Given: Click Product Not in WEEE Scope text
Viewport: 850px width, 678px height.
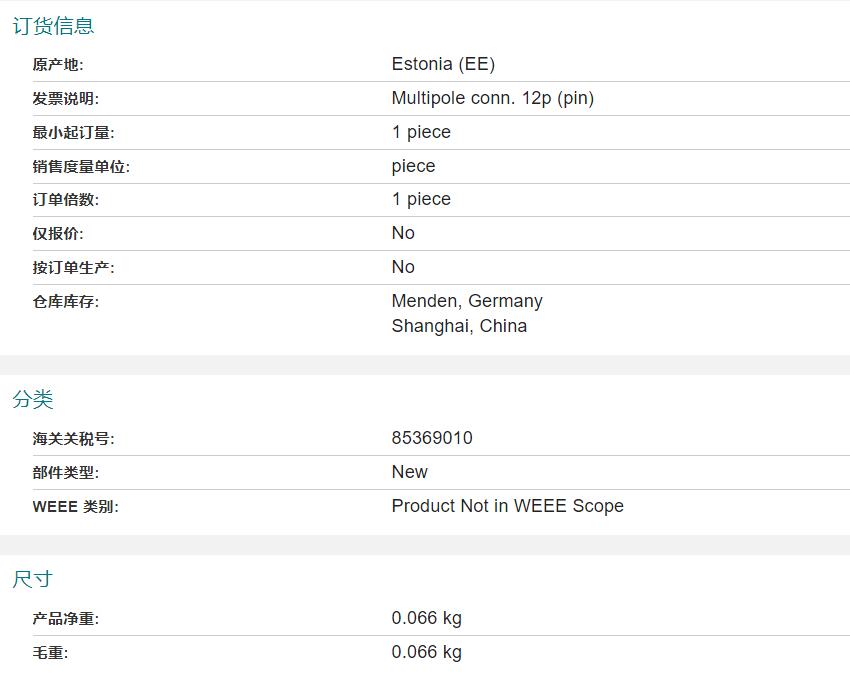Looking at the screenshot, I should point(507,506).
